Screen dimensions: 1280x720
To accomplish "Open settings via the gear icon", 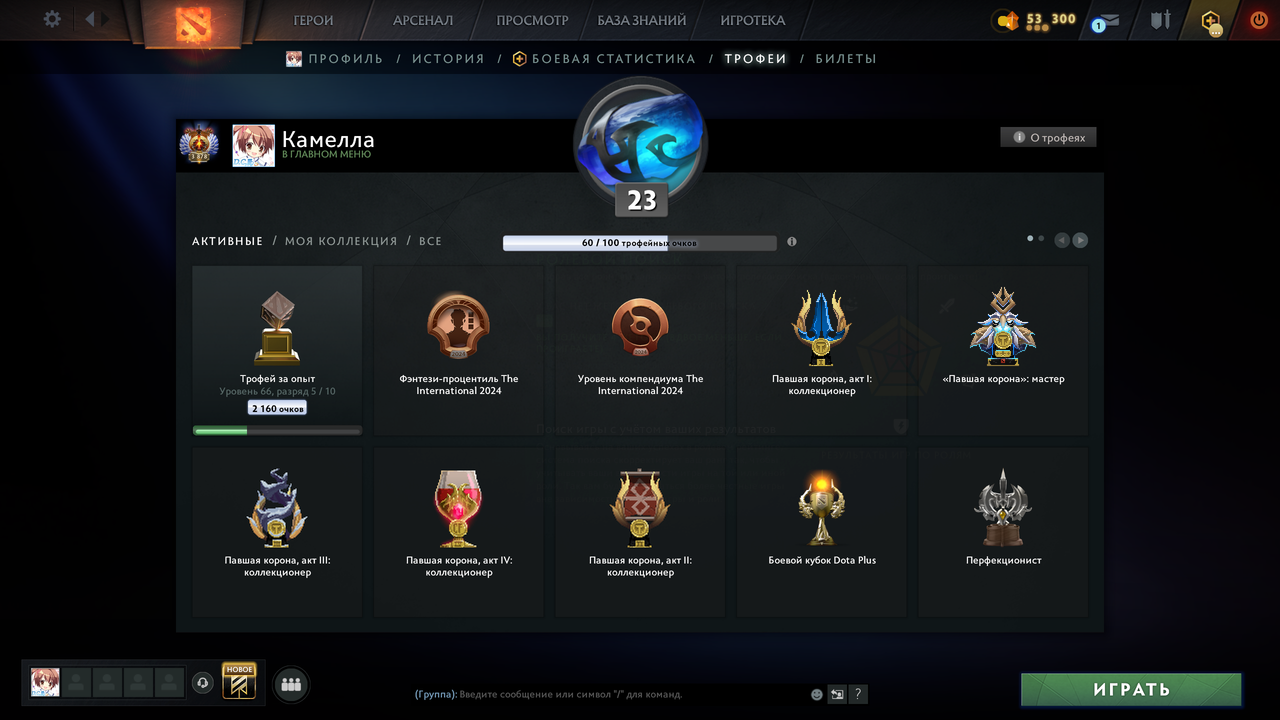I will [52, 19].
